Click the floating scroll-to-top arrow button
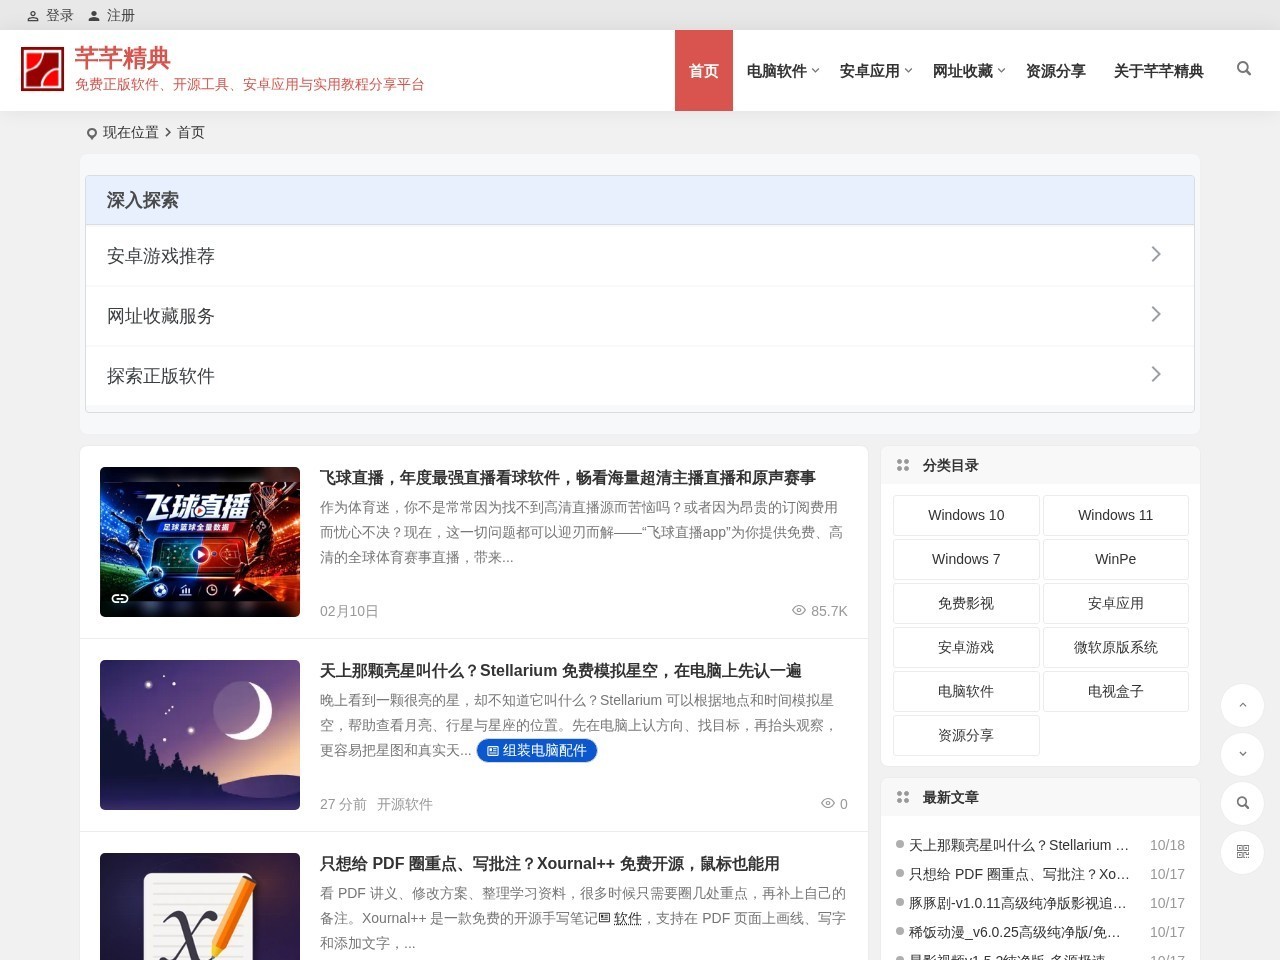The height and width of the screenshot is (960, 1280). [x=1243, y=705]
